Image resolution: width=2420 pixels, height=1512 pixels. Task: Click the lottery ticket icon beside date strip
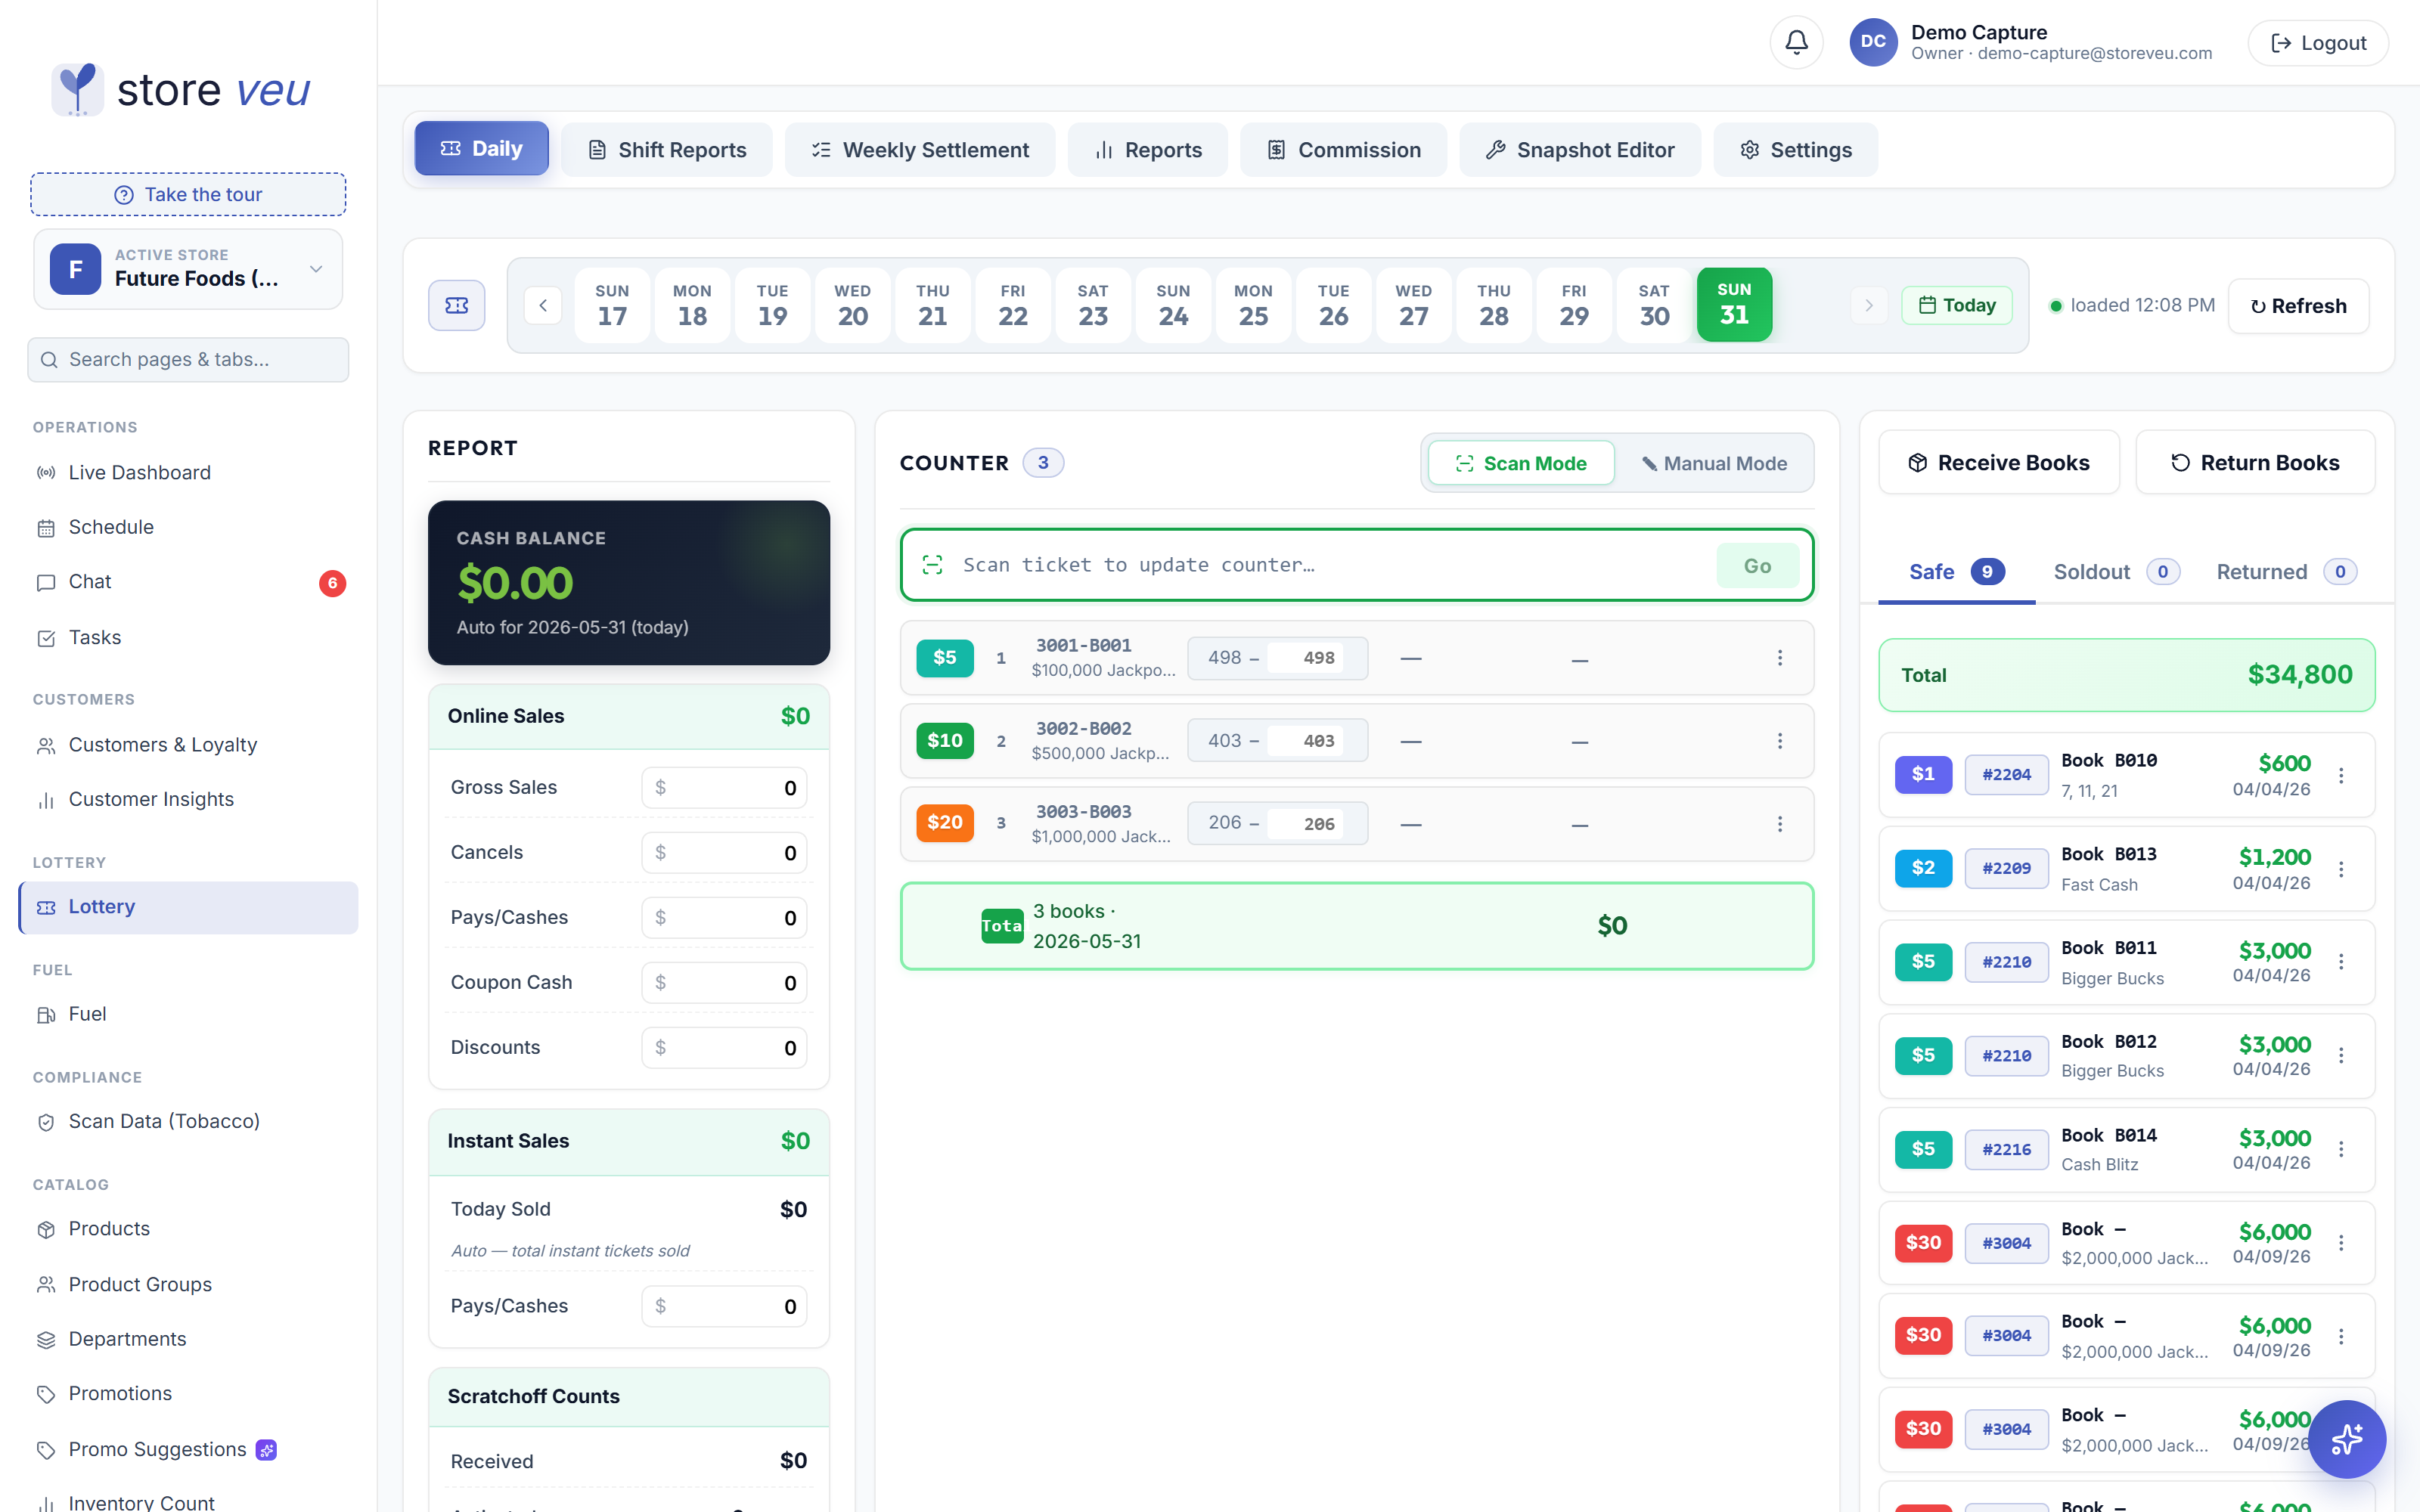(x=457, y=305)
